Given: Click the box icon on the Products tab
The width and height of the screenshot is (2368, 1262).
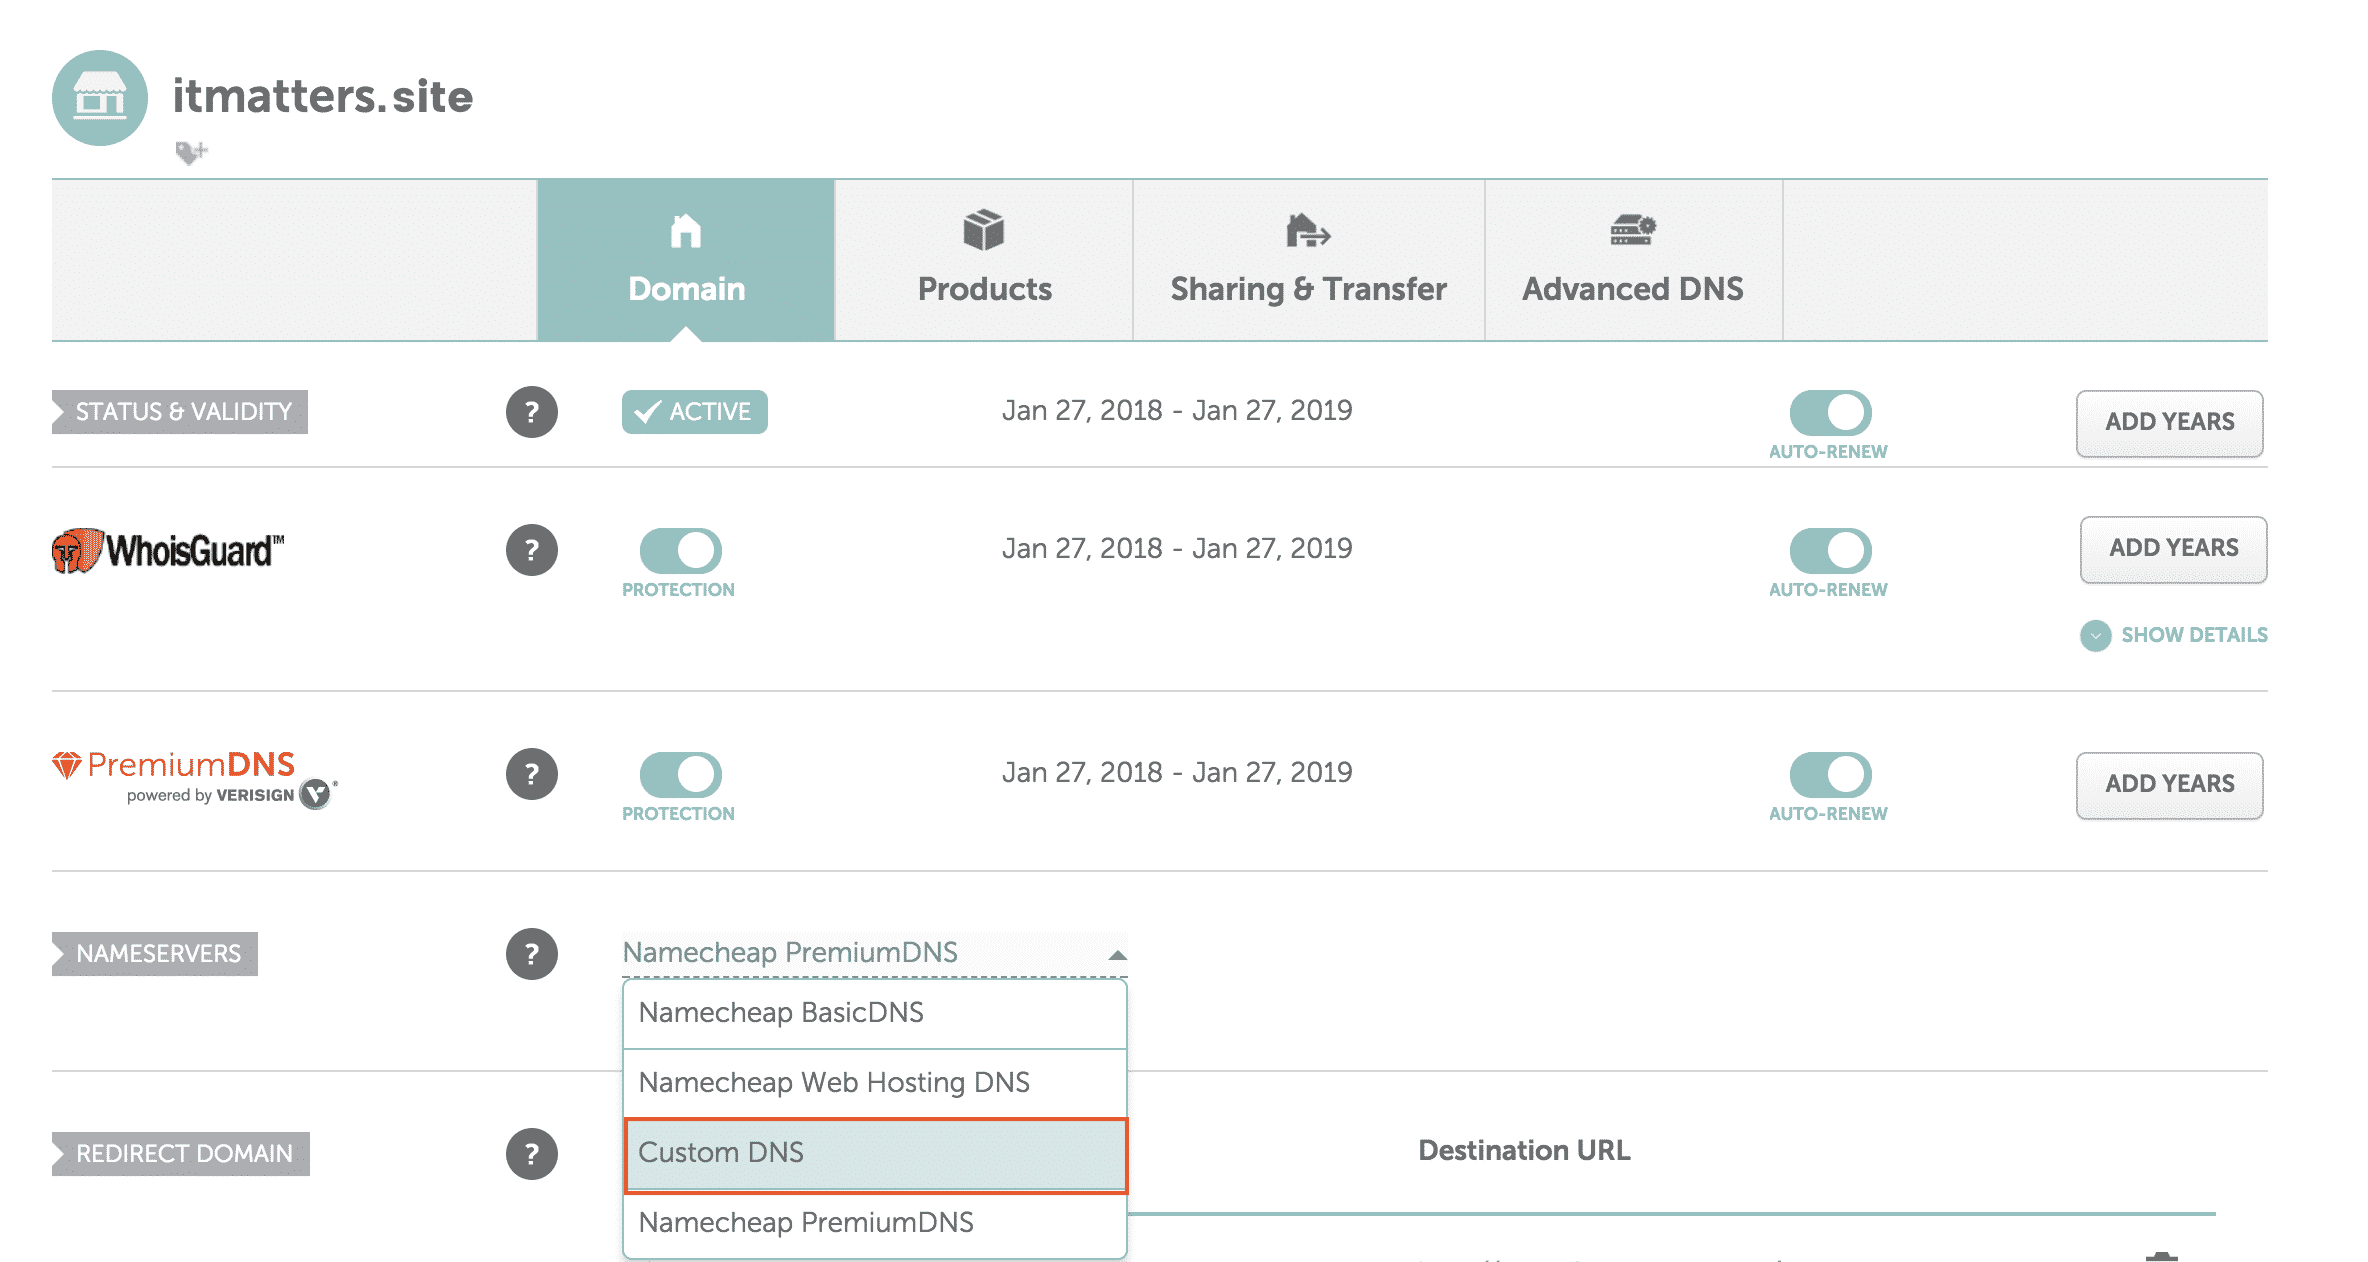Looking at the screenshot, I should coord(984,230).
